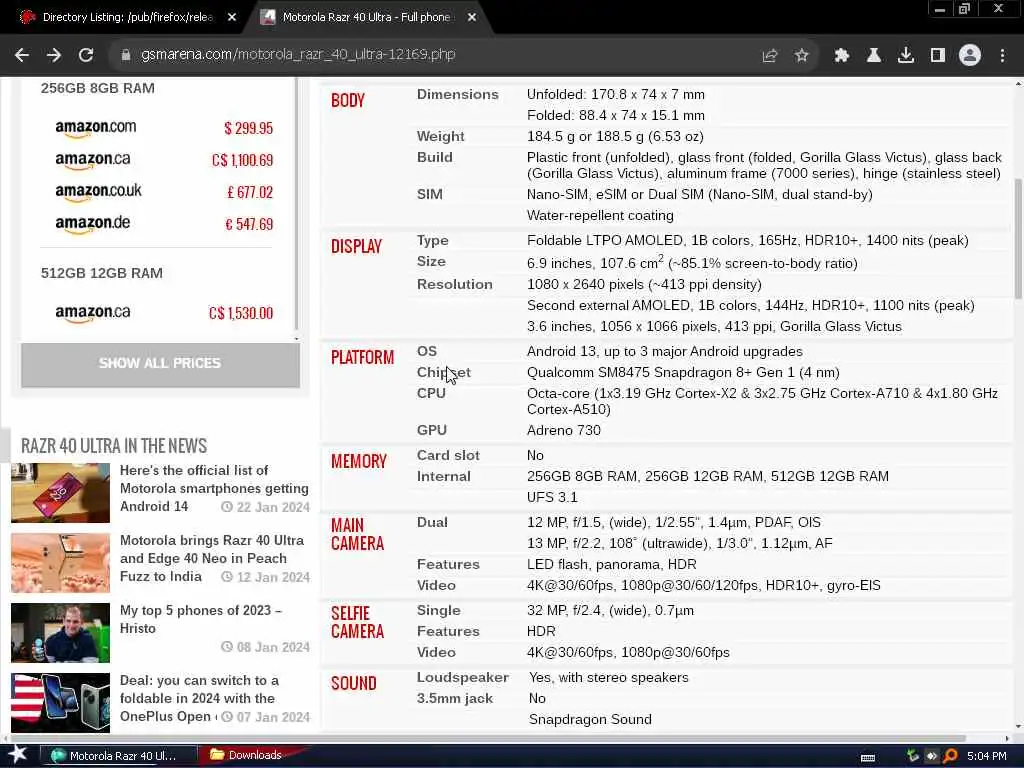Screen dimensions: 1024x768
Task: Bookmark this page with the star
Action: [801, 55]
